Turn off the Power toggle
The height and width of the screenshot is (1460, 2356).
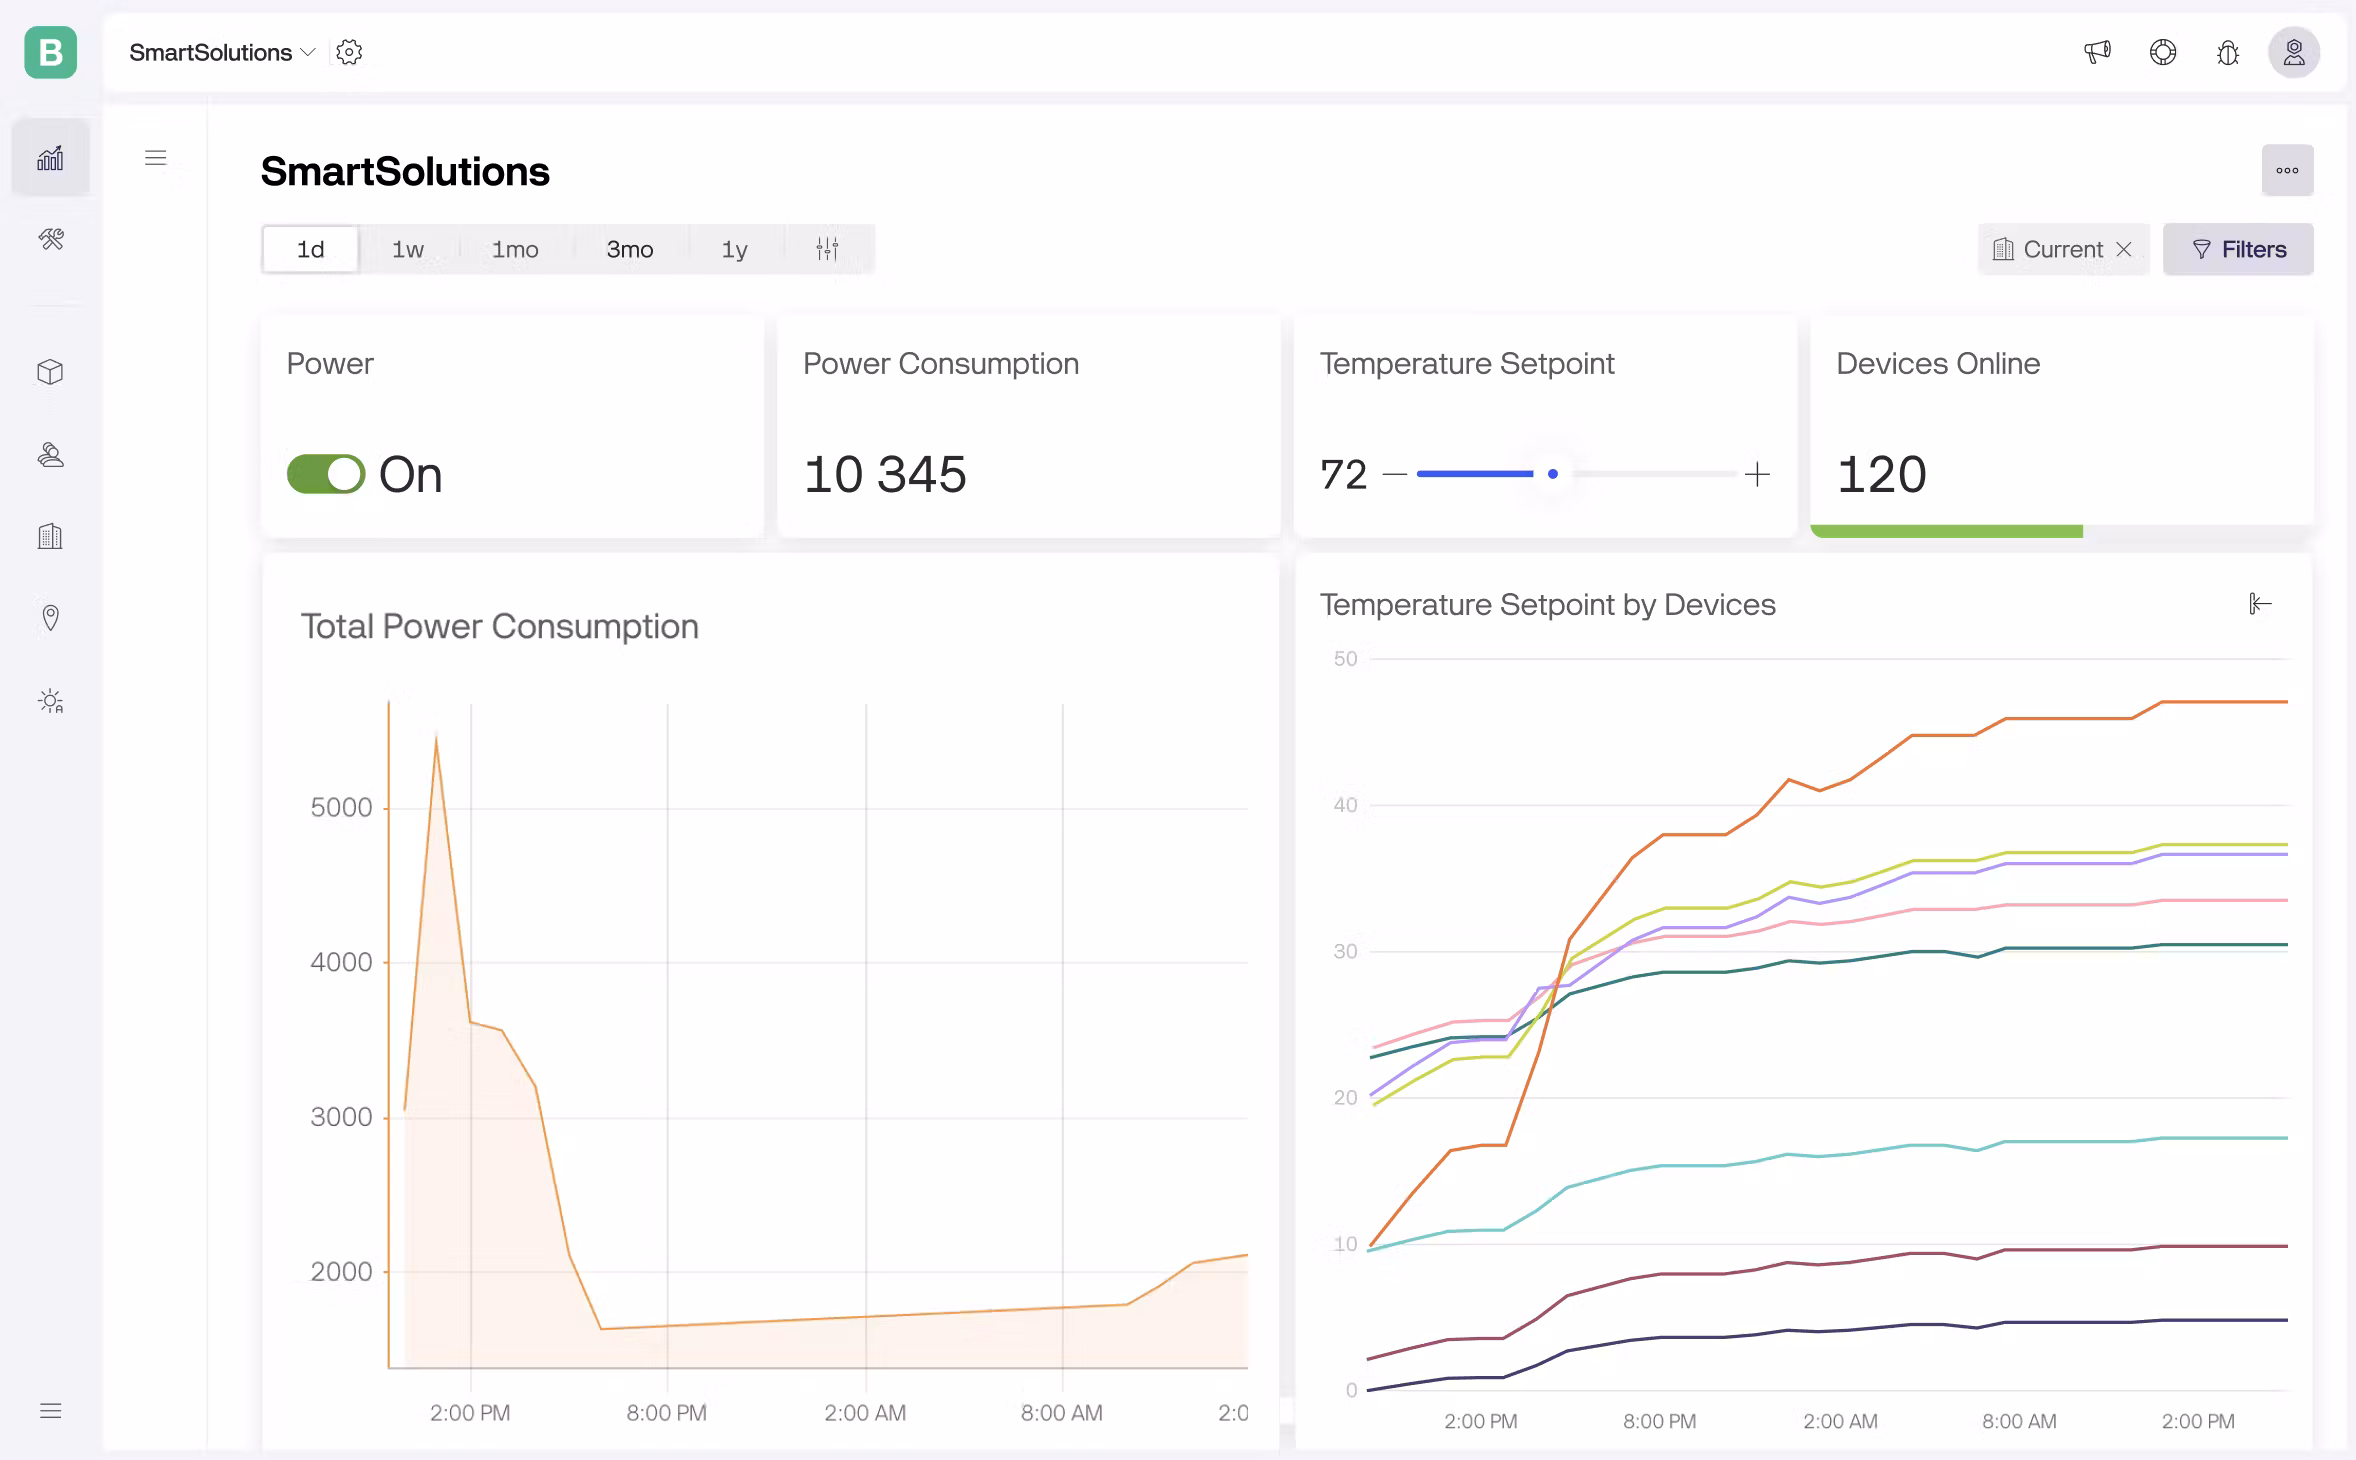point(326,474)
